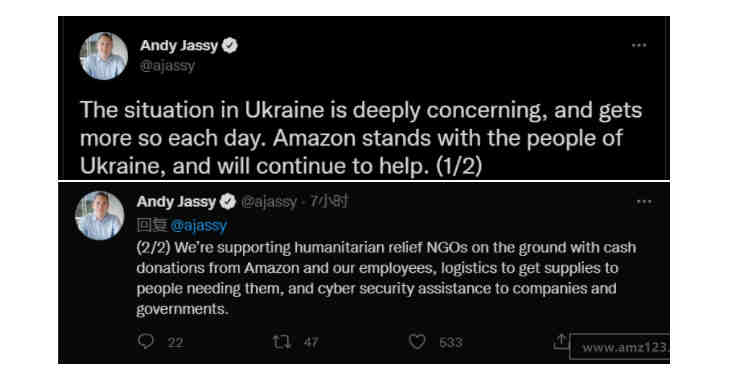The height and width of the screenshot is (380, 729).
Task: Click the www.amz123 watermark
Action: [620, 347]
